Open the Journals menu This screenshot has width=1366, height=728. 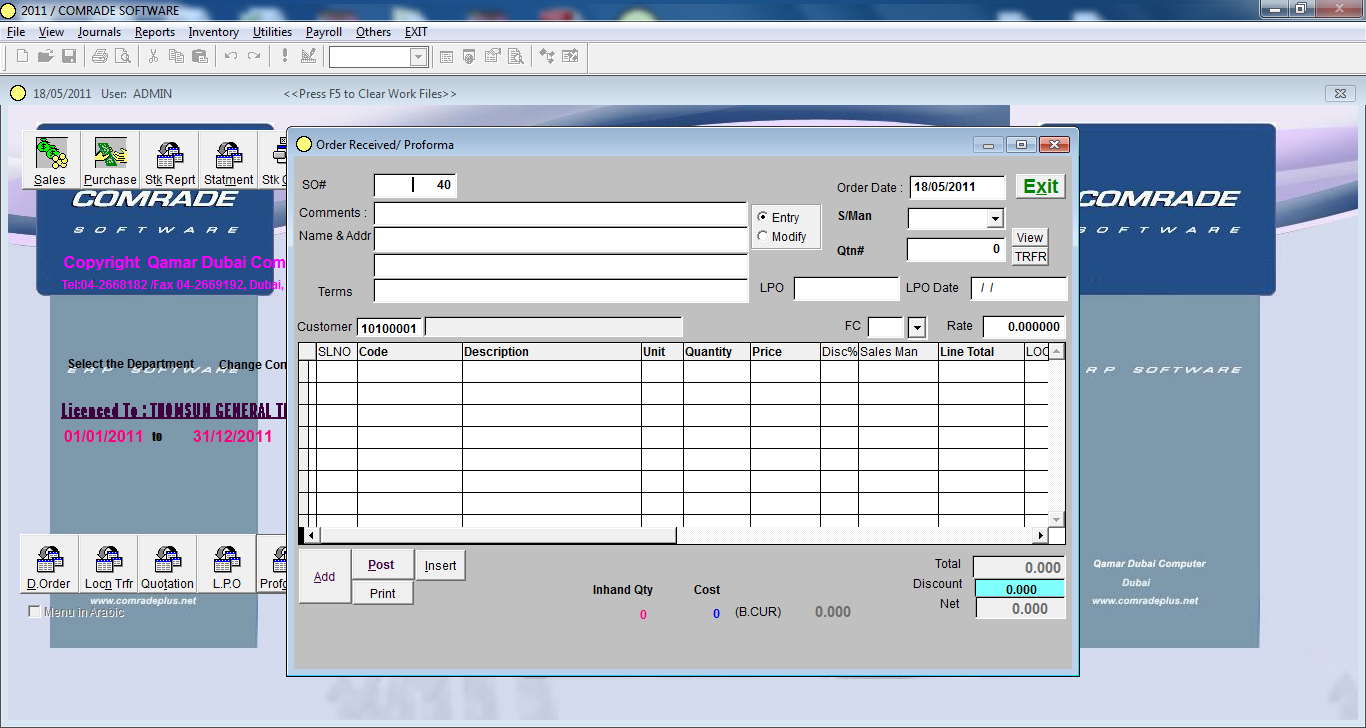(x=98, y=31)
